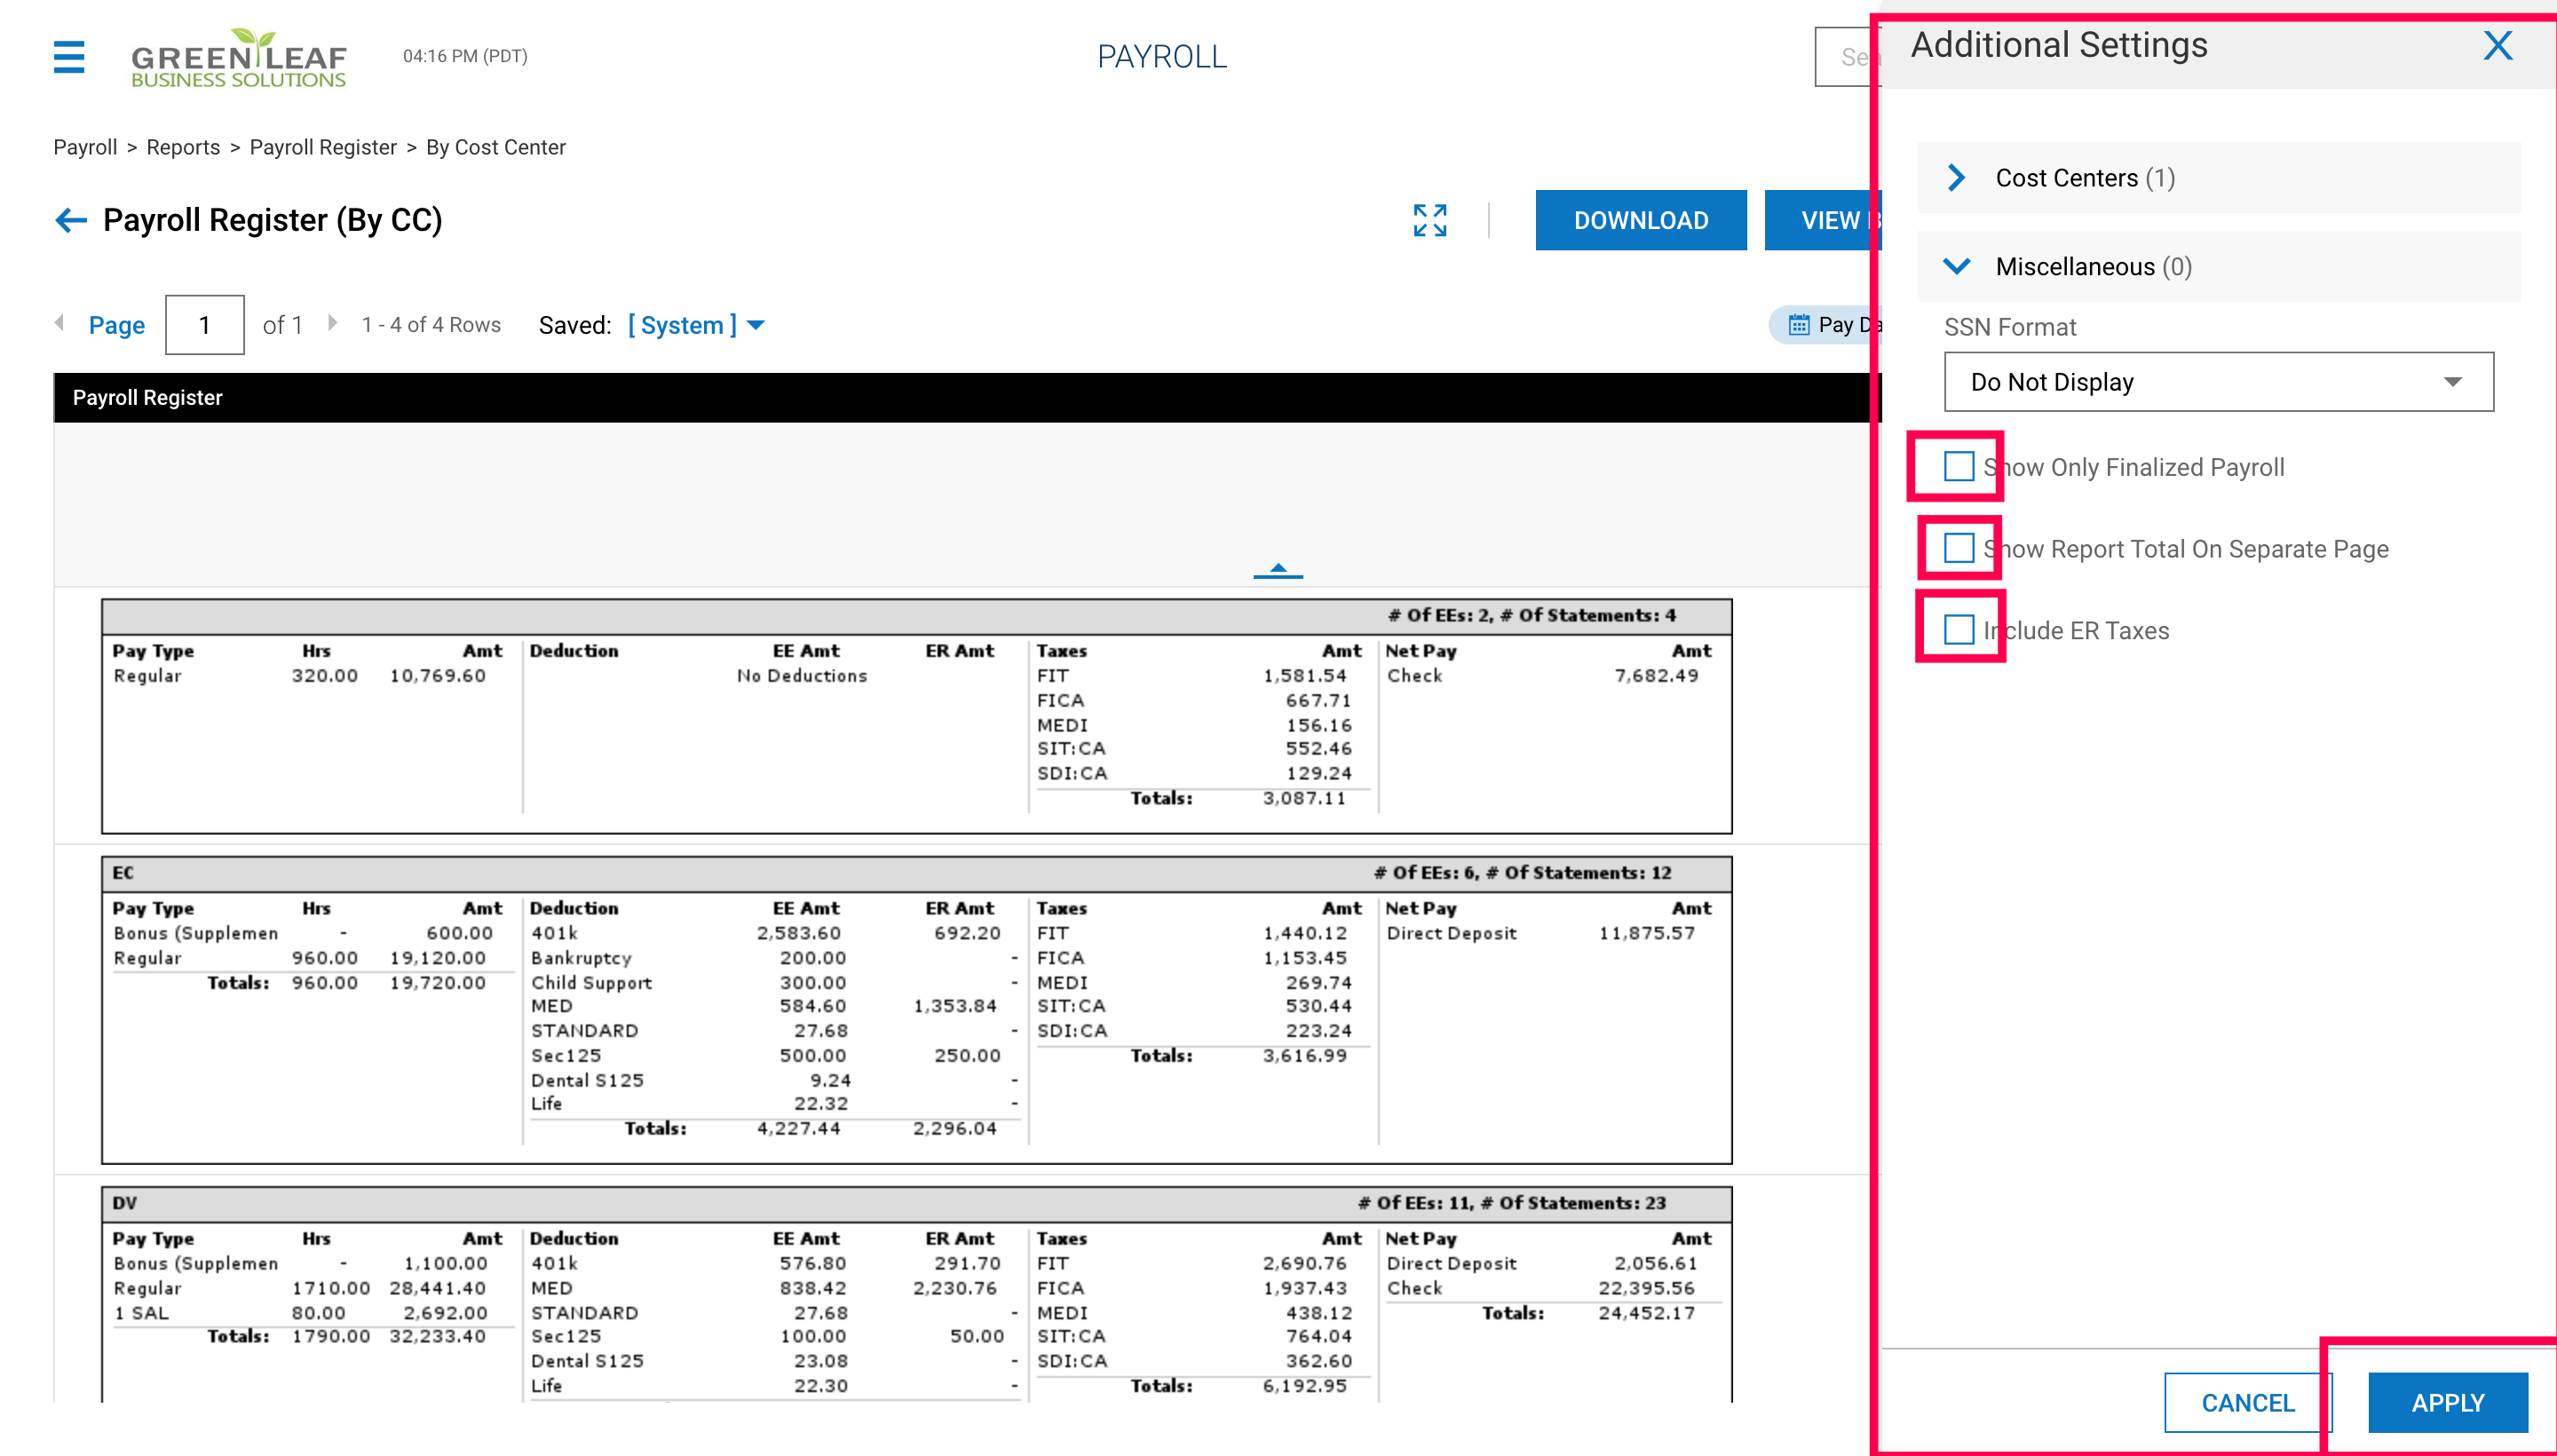The image size is (2557, 1456).
Task: Open the SSN Format dropdown
Action: click(x=2217, y=382)
